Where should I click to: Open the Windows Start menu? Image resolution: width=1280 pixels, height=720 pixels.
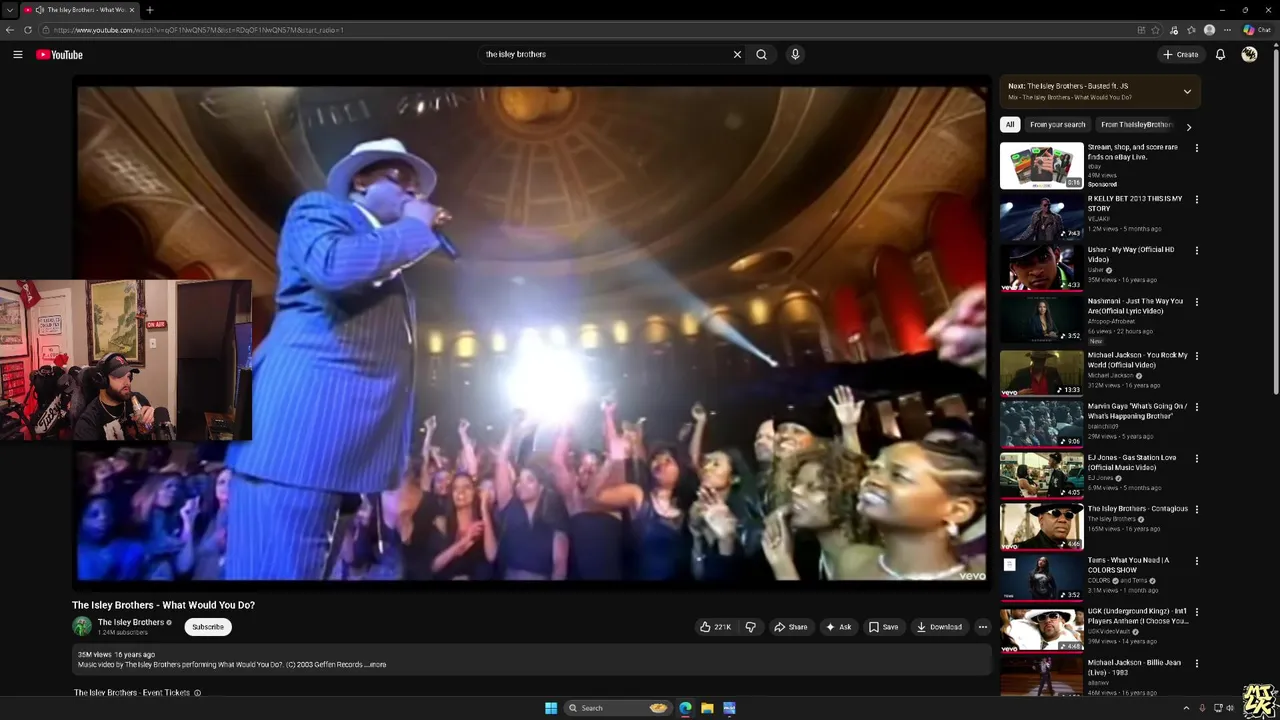point(551,708)
